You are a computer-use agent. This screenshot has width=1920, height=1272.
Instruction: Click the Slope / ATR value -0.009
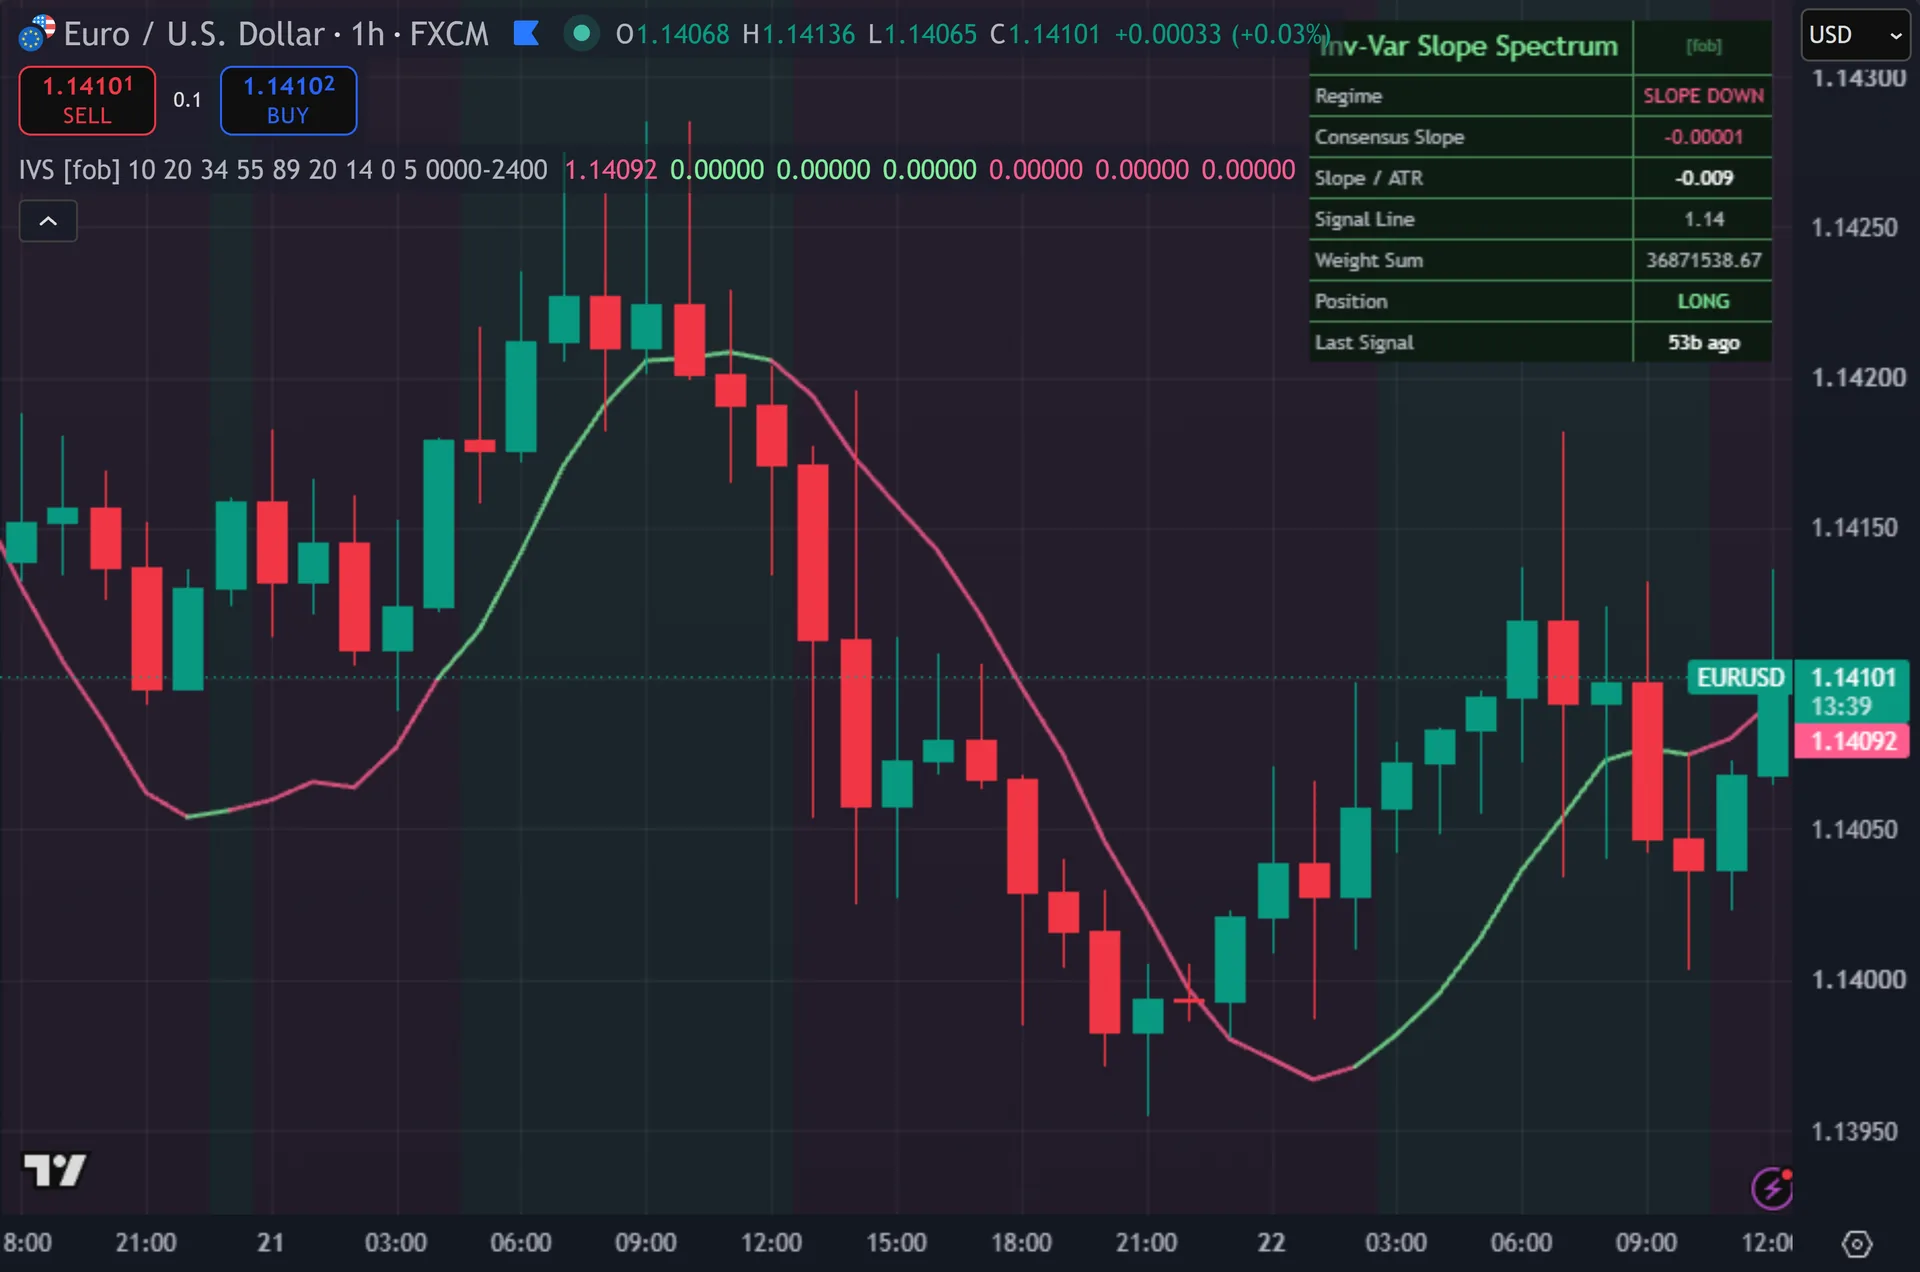pos(1704,178)
